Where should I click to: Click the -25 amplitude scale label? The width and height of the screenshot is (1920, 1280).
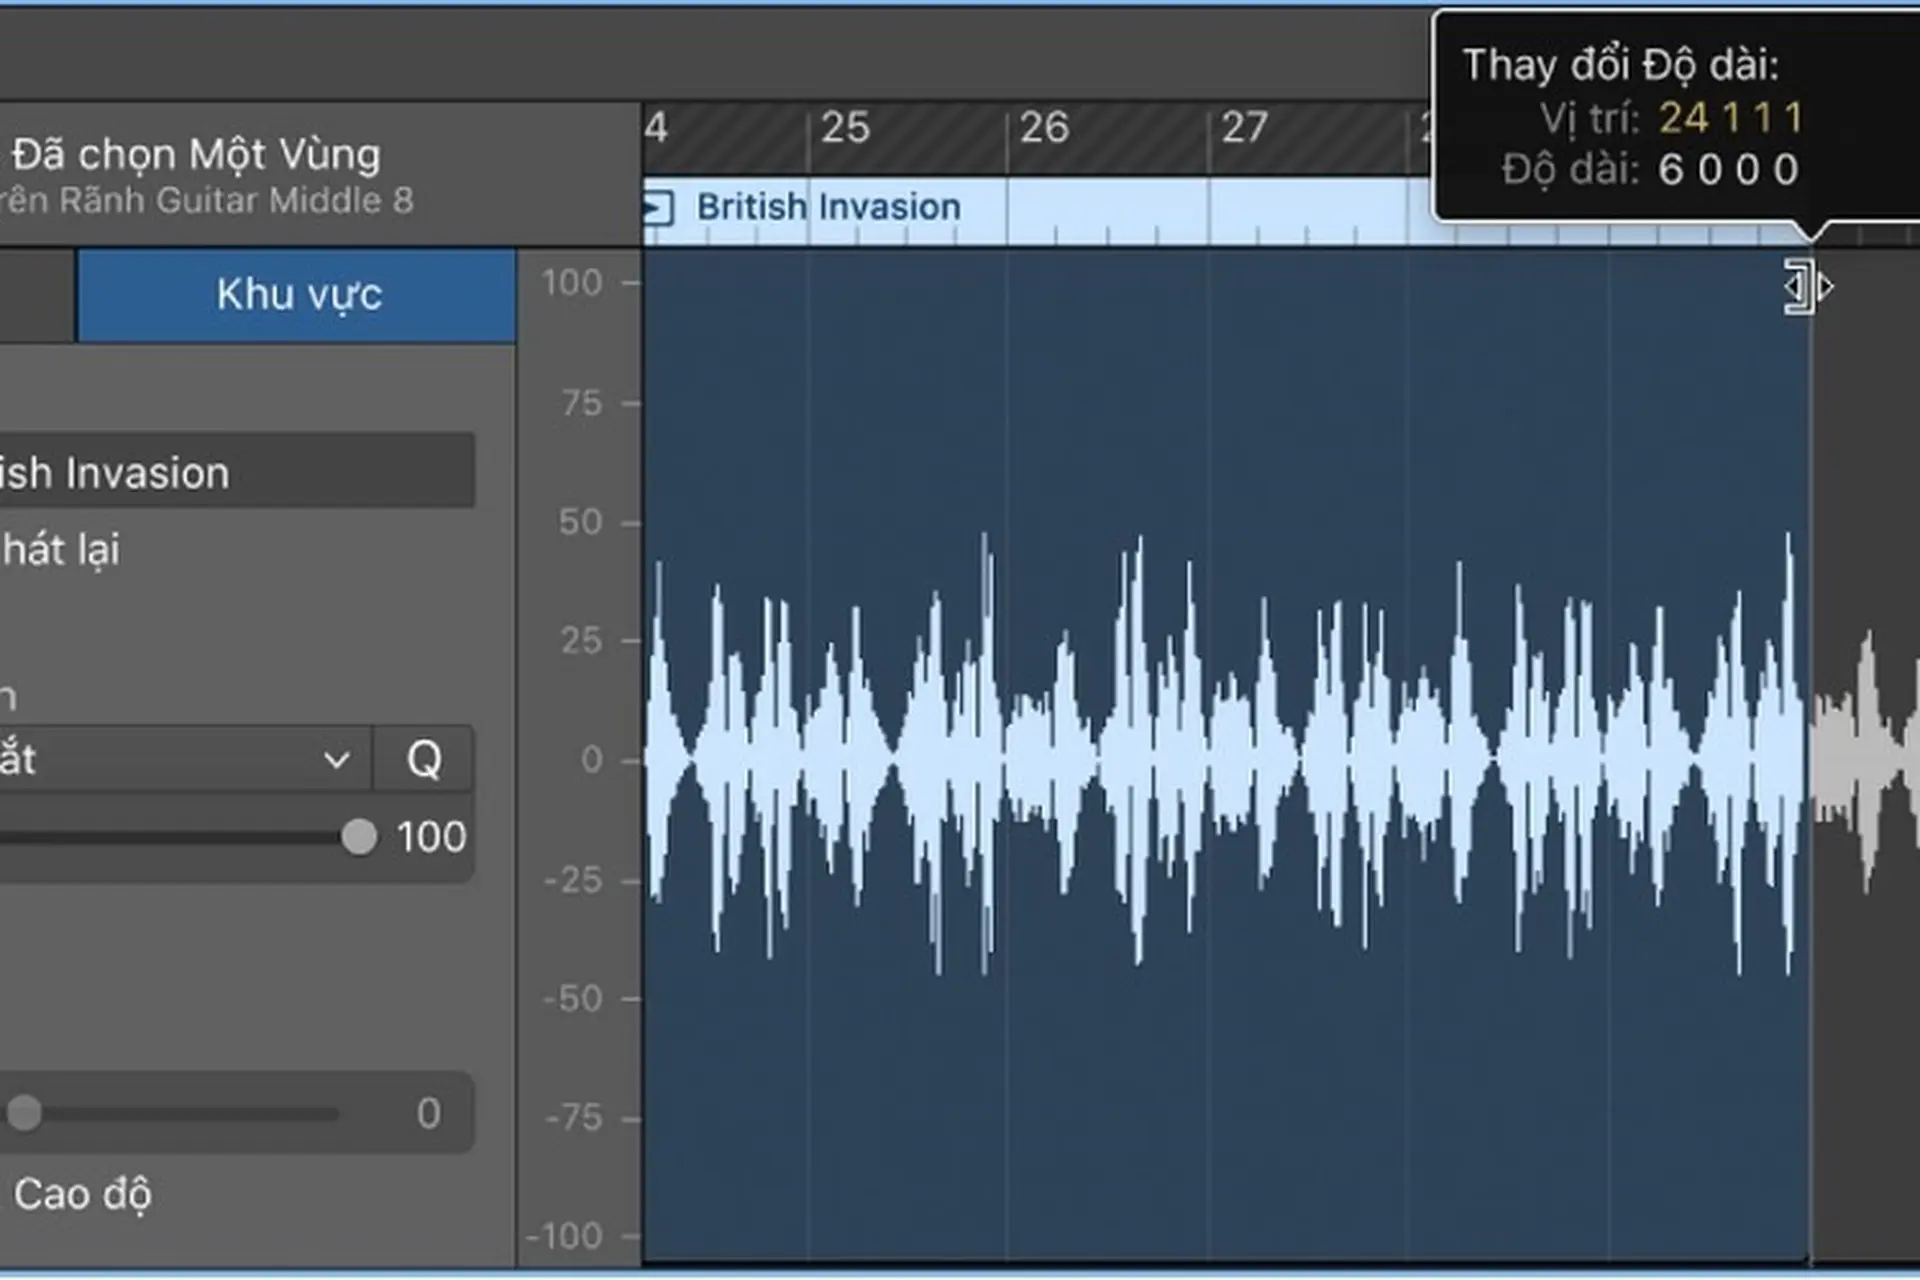tap(574, 880)
